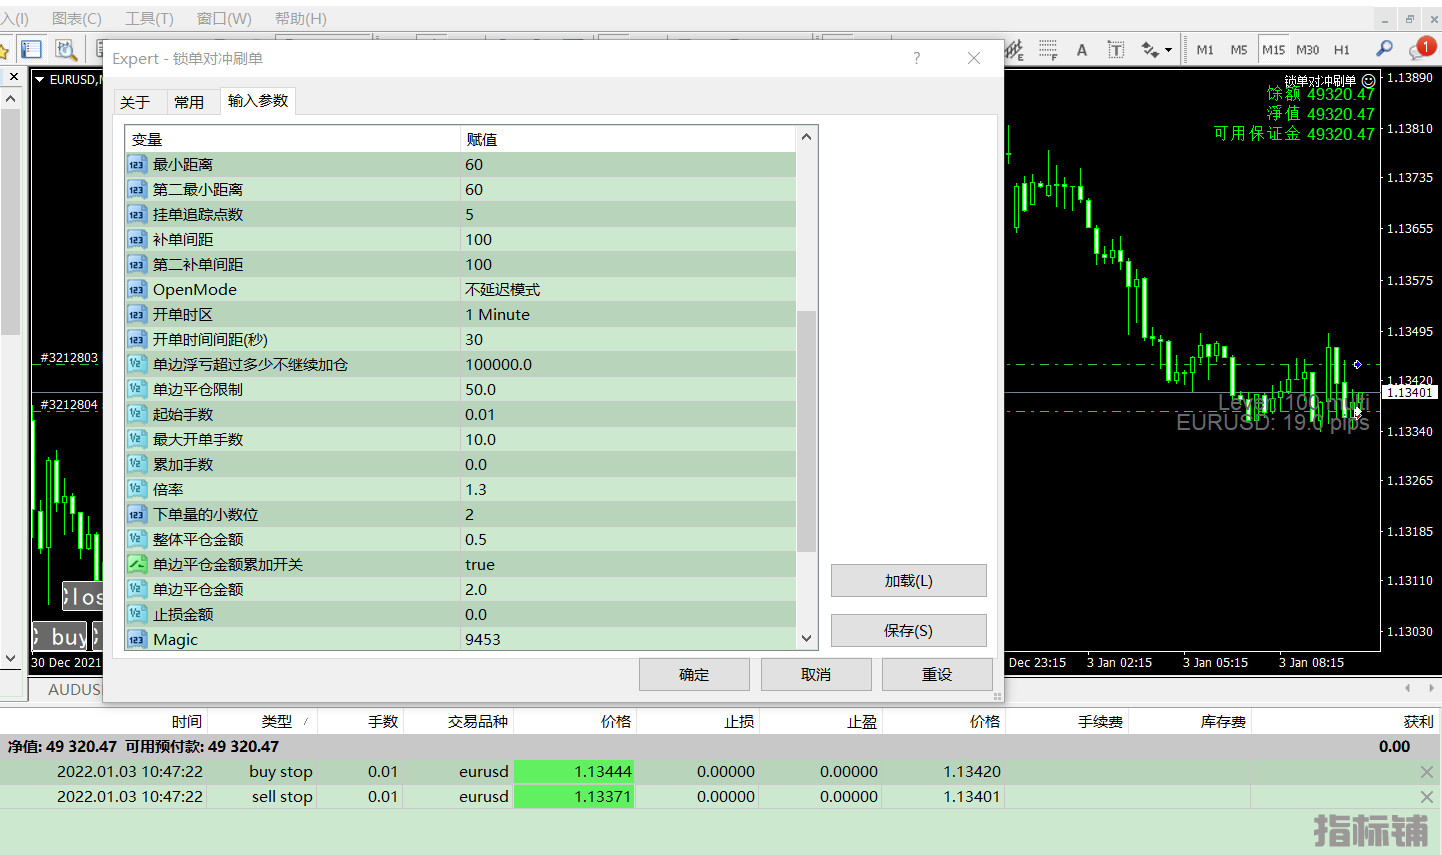Open the 工具(T) menu
1442x855 pixels.
[149, 18]
